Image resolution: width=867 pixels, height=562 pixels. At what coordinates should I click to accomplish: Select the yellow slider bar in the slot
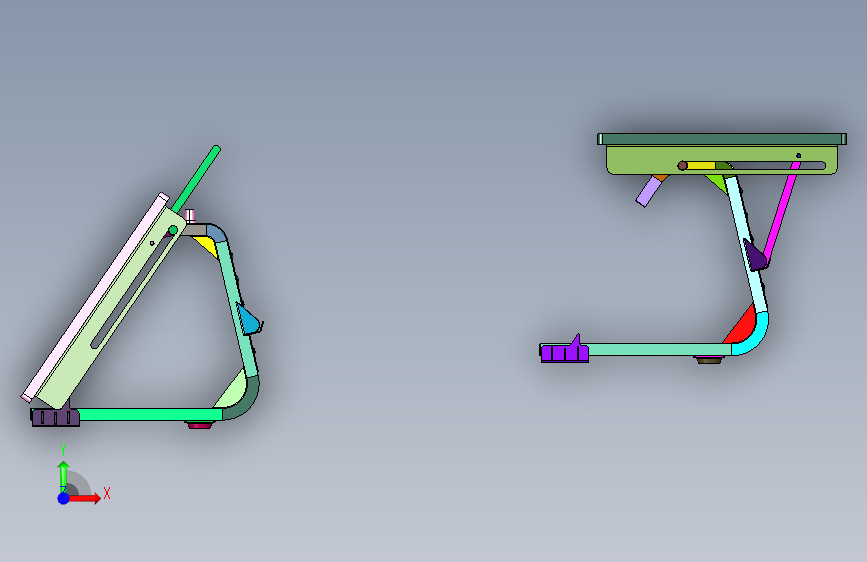pyautogui.click(x=701, y=165)
